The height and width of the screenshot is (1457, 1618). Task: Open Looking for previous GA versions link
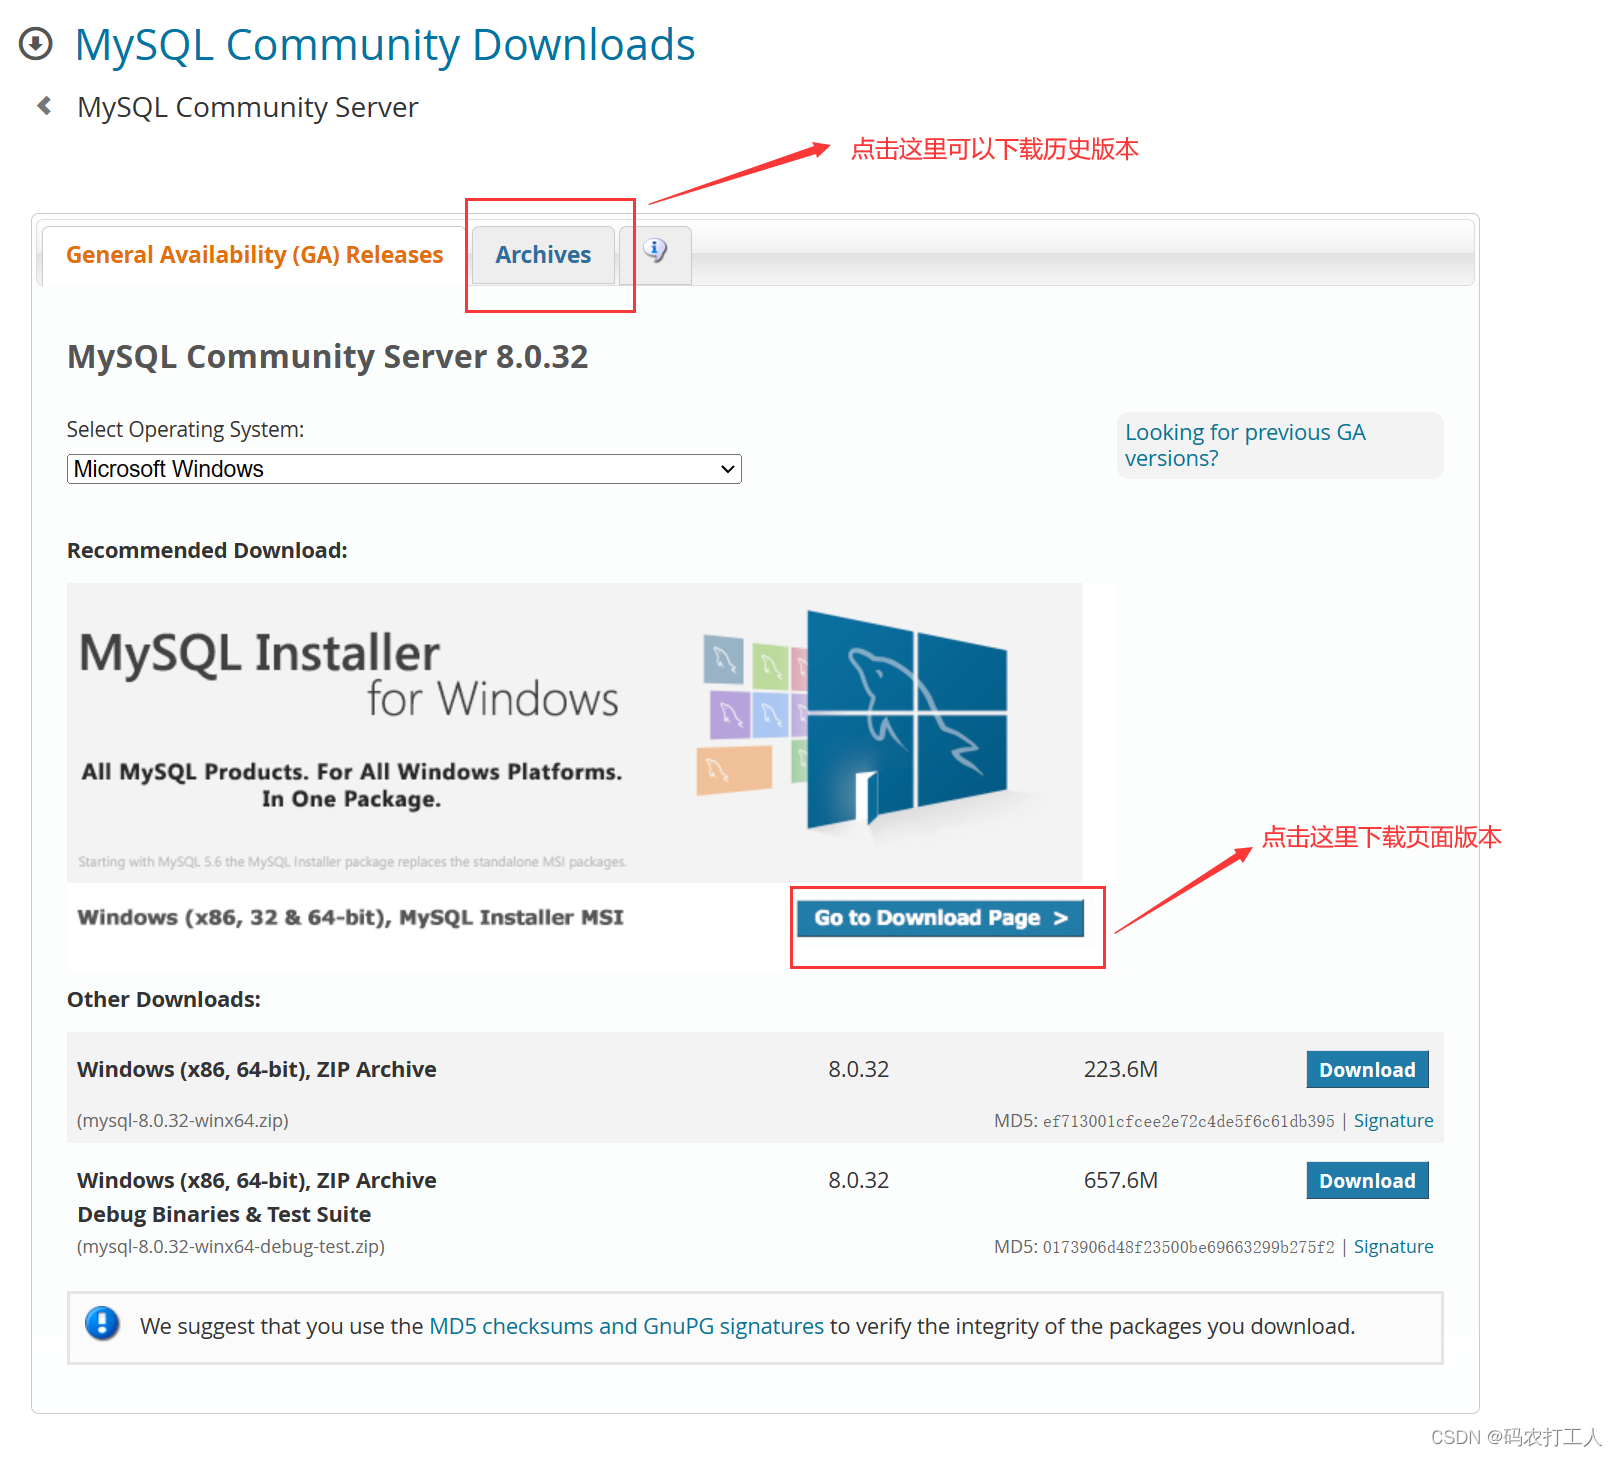click(1245, 445)
